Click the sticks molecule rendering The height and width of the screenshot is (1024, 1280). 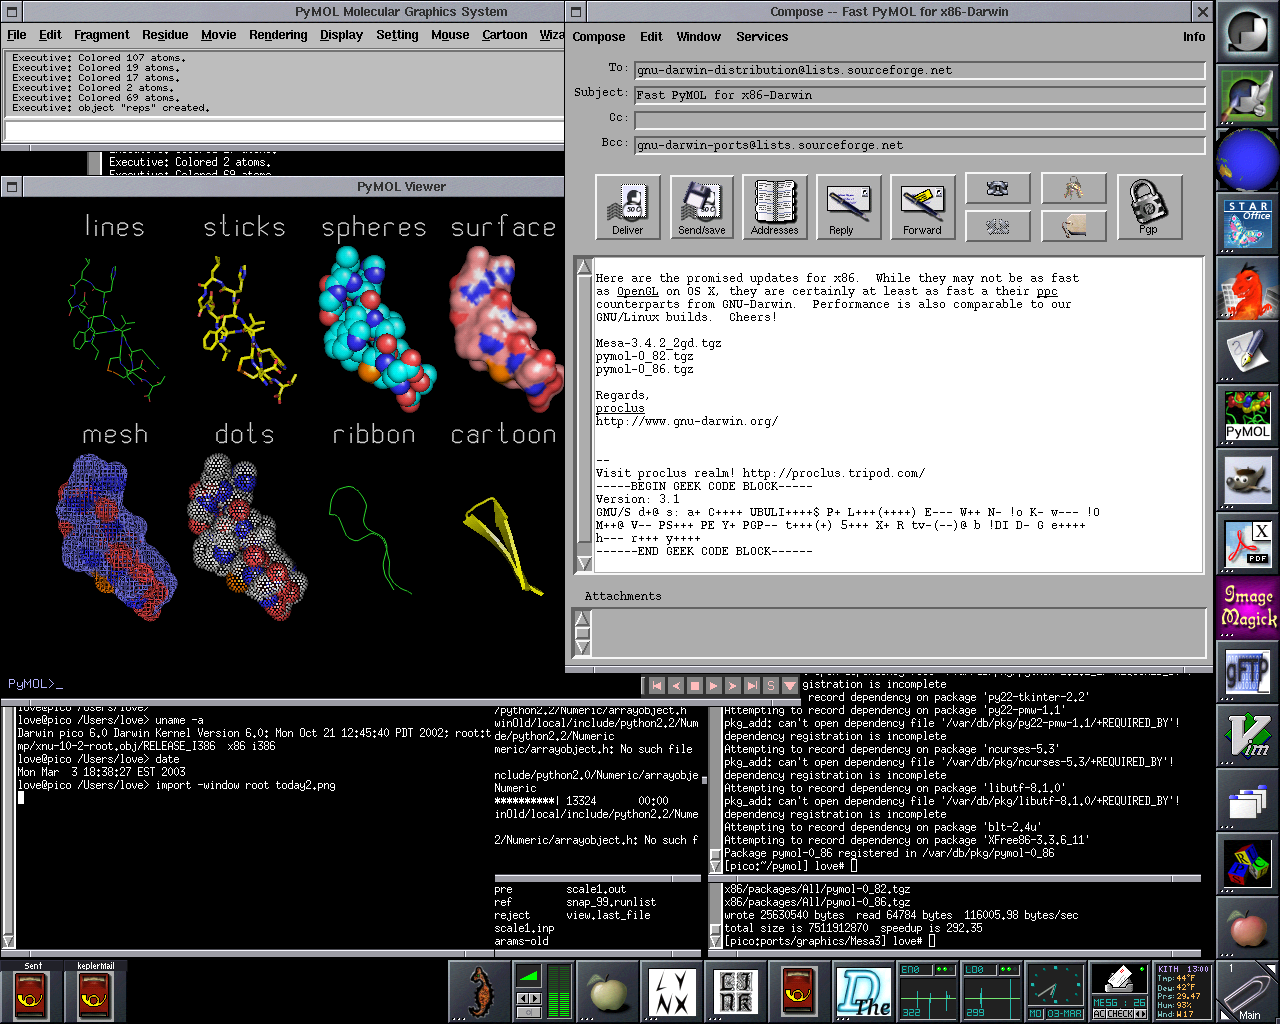[248, 330]
